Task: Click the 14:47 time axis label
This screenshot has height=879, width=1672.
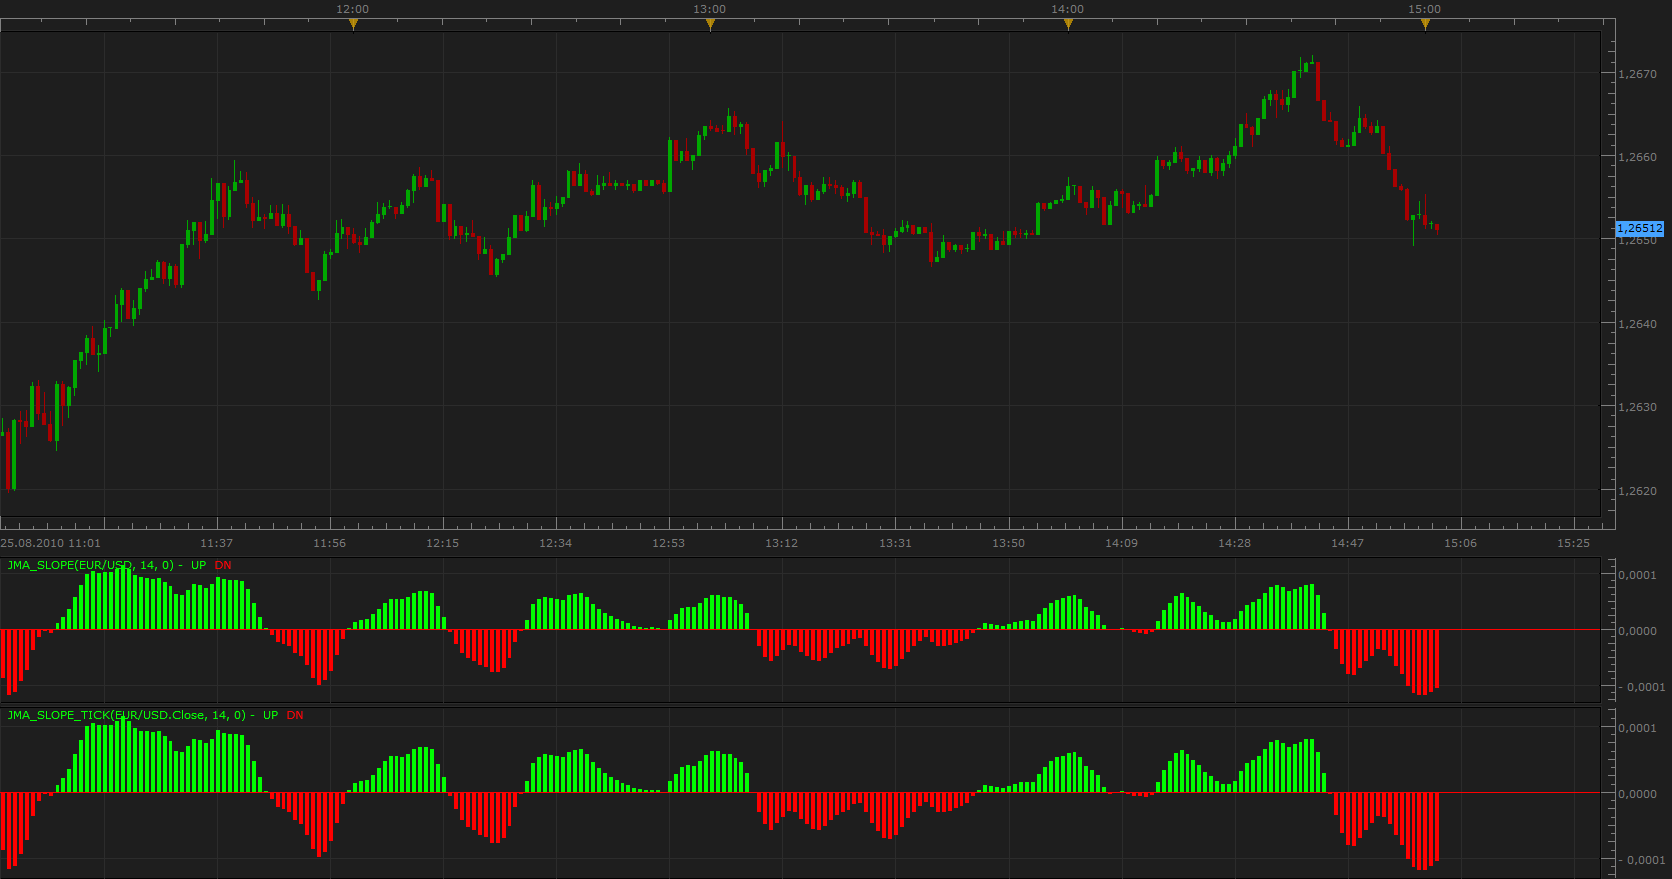Action: [x=1347, y=543]
